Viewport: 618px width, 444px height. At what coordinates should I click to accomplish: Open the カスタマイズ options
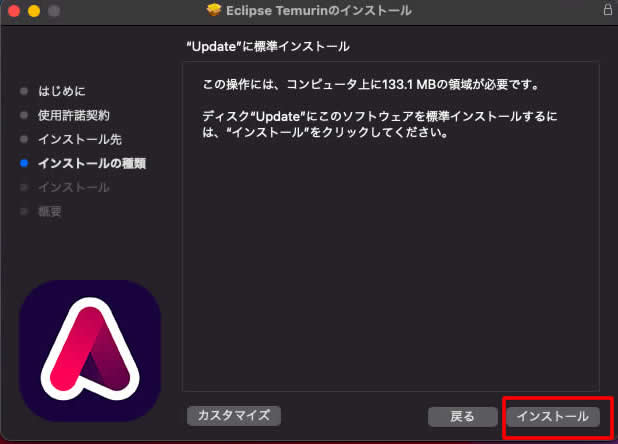[x=234, y=416]
